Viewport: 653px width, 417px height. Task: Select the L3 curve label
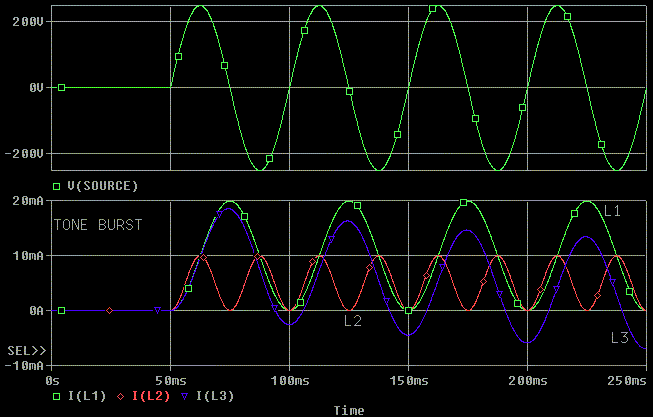[619, 338]
